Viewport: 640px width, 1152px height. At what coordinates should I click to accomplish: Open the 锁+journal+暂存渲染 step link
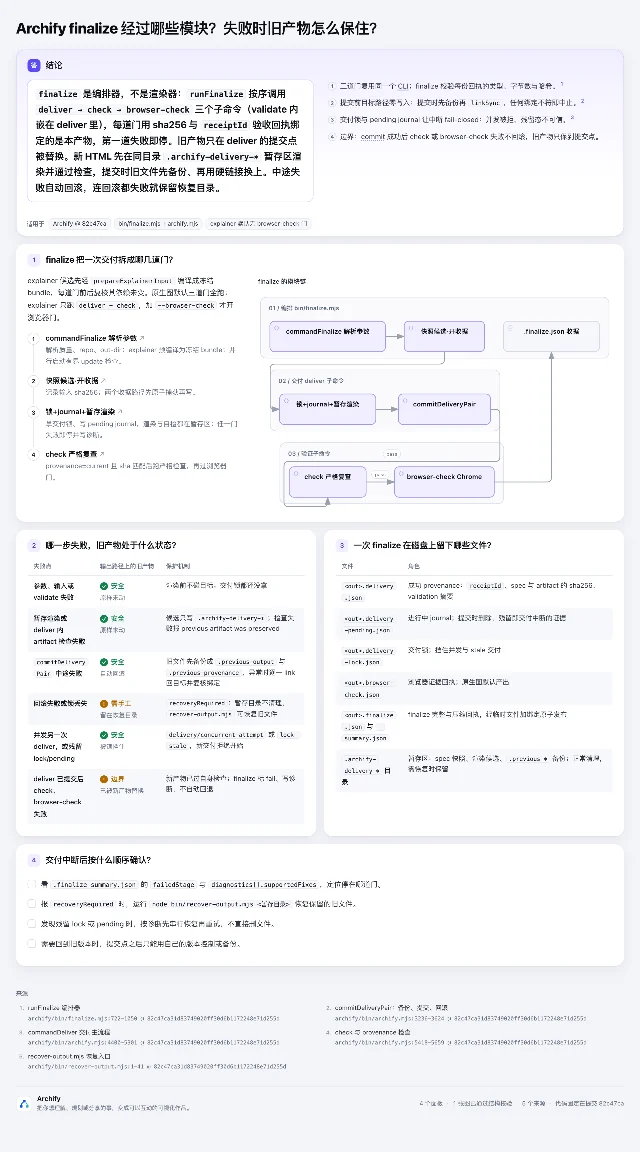click(x=84, y=412)
